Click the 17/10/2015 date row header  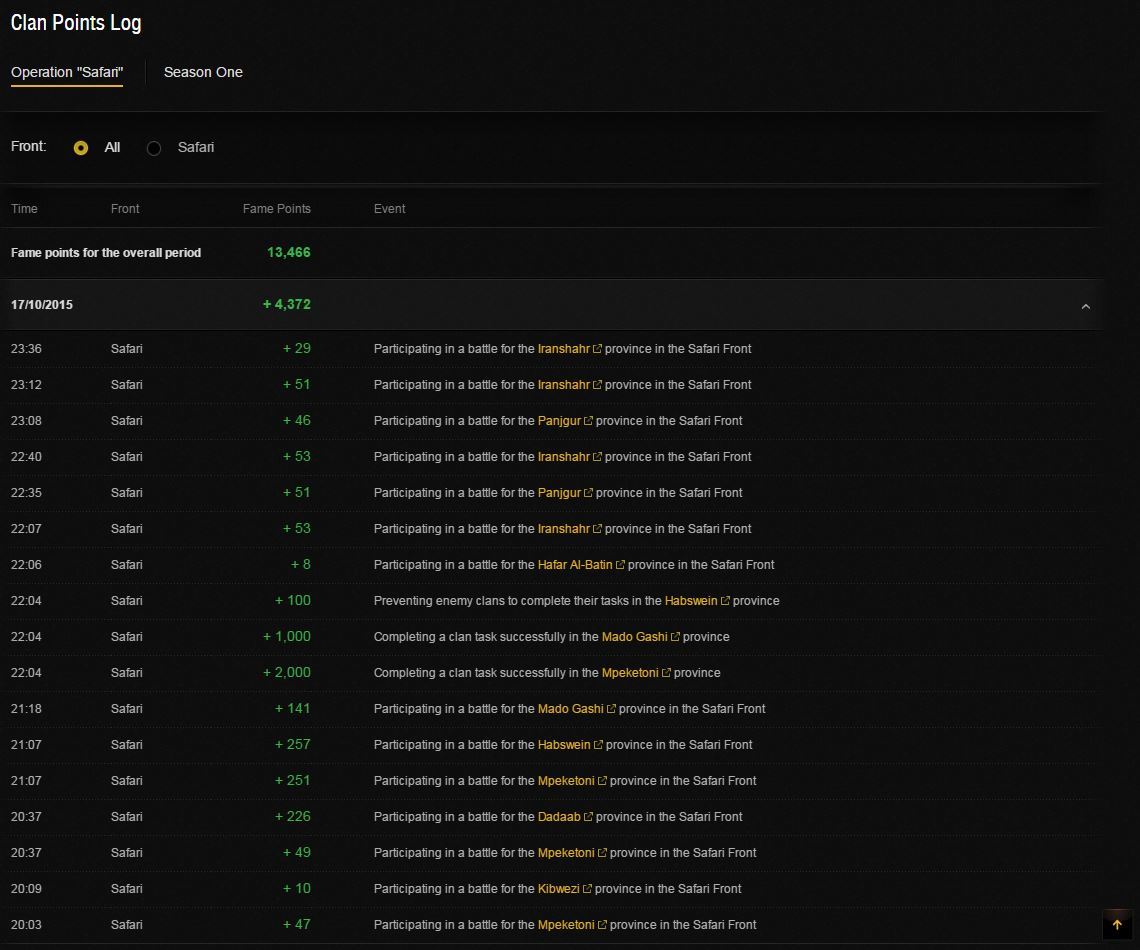pos(42,305)
